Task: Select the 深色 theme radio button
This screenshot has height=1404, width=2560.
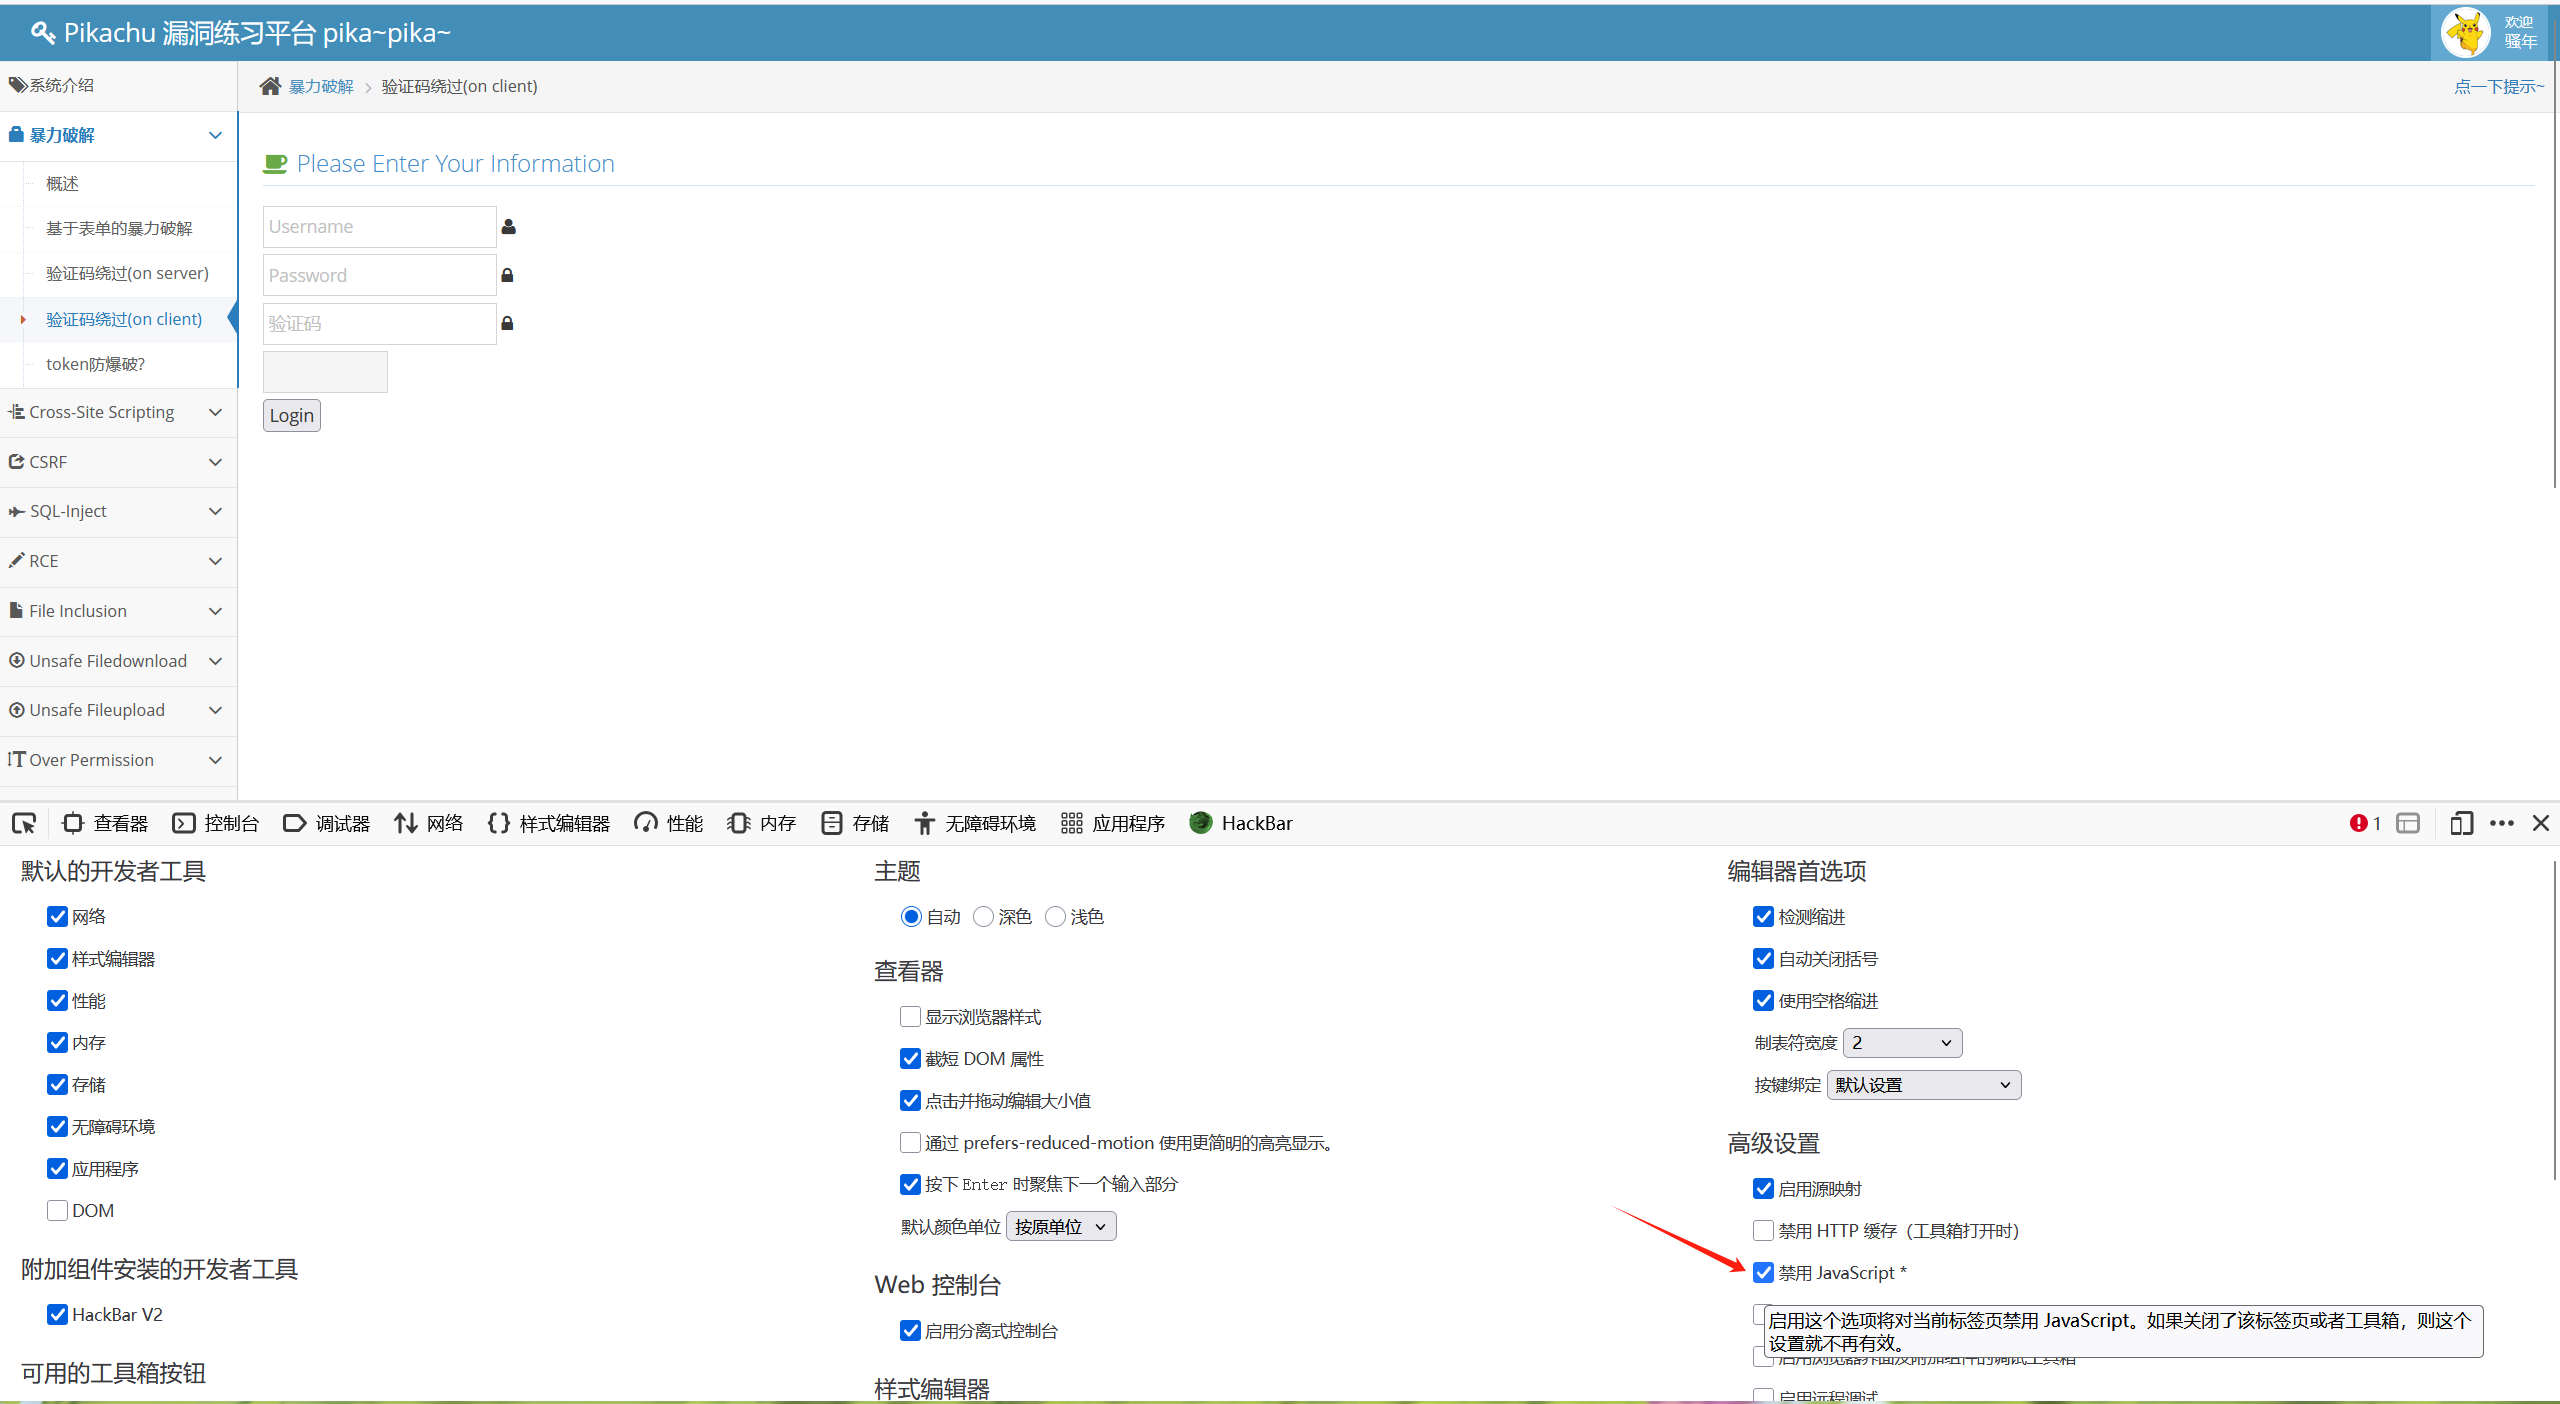Action: point(983,916)
